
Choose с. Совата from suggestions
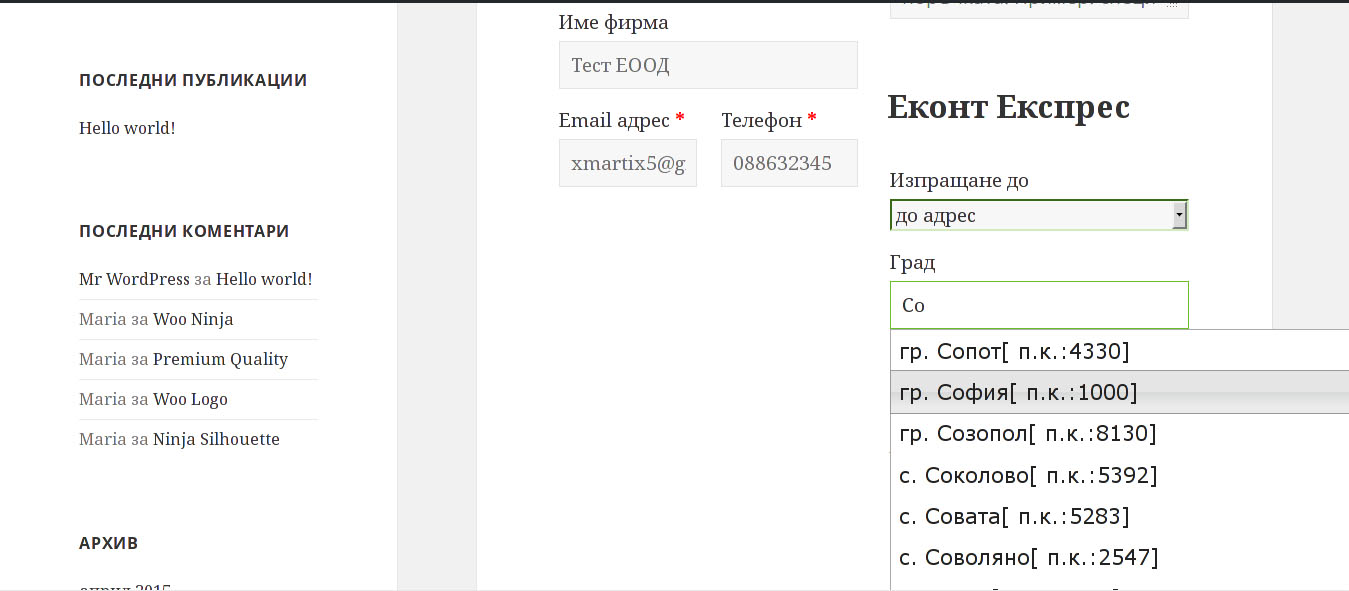[x=1119, y=516]
